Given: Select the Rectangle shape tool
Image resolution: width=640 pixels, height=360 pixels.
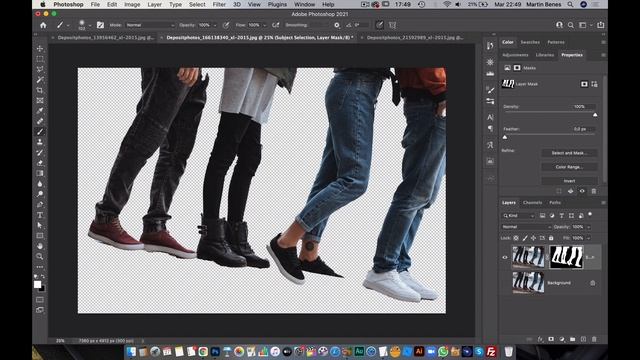Looking at the screenshot, I should [40, 236].
